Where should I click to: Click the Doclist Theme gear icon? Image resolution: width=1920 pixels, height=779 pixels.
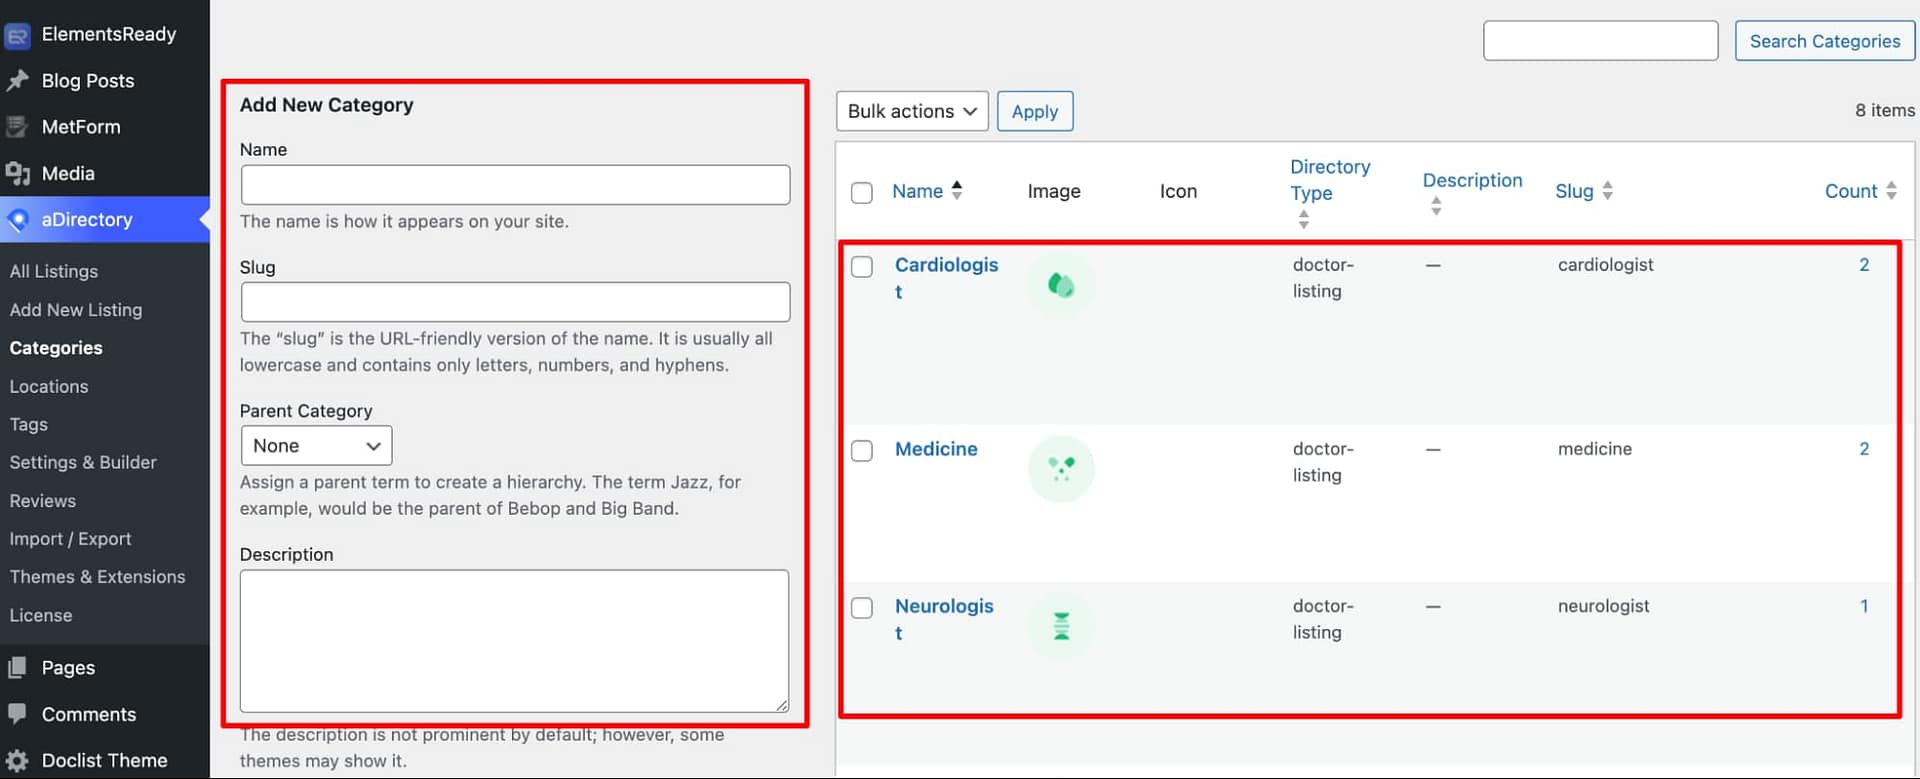point(17,761)
